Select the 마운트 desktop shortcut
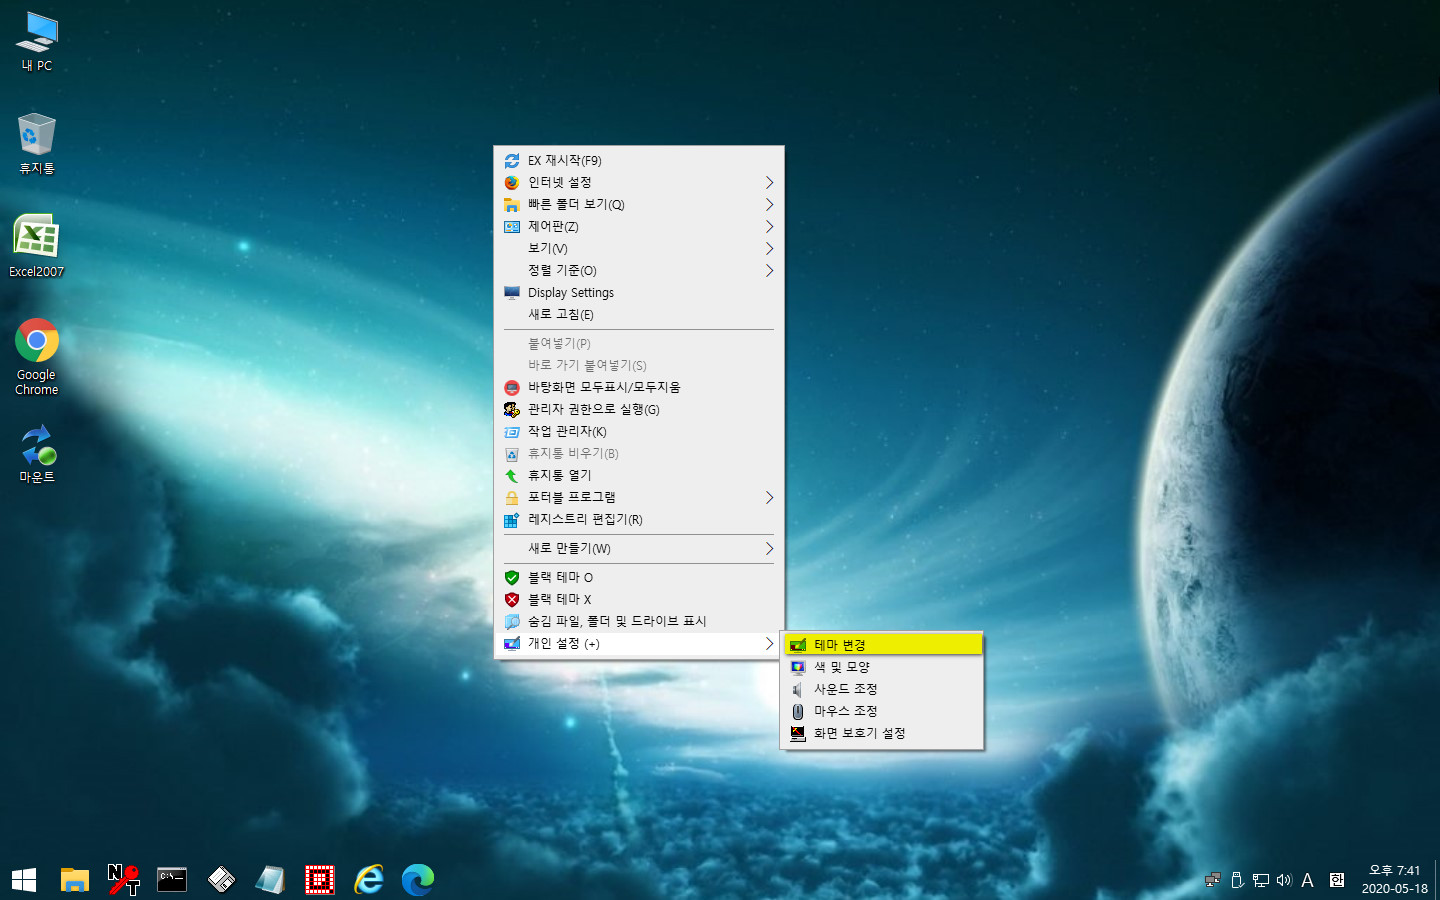This screenshot has width=1440, height=900. (x=37, y=455)
